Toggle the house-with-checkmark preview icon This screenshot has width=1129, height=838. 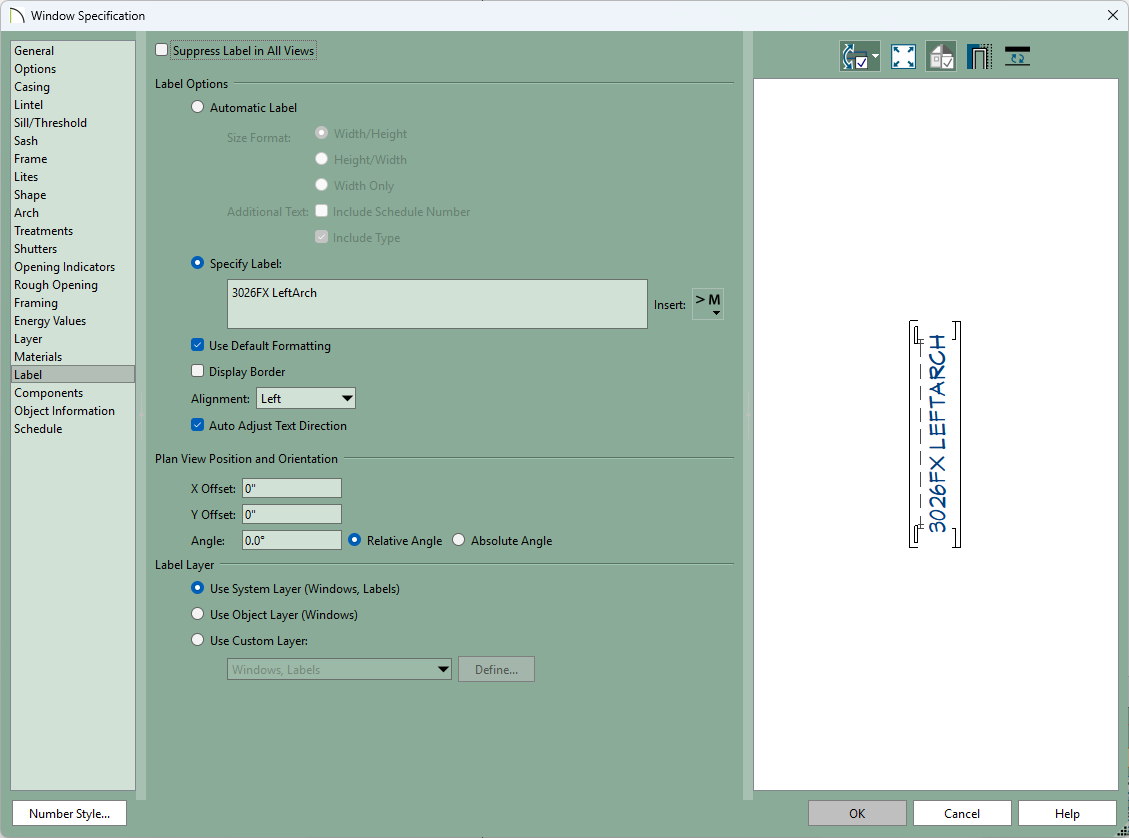[x=941, y=57]
